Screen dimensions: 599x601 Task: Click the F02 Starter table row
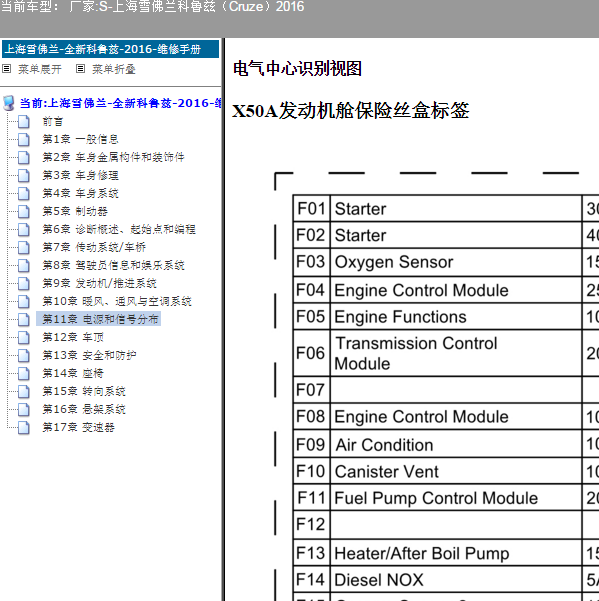pyautogui.click(x=446, y=235)
